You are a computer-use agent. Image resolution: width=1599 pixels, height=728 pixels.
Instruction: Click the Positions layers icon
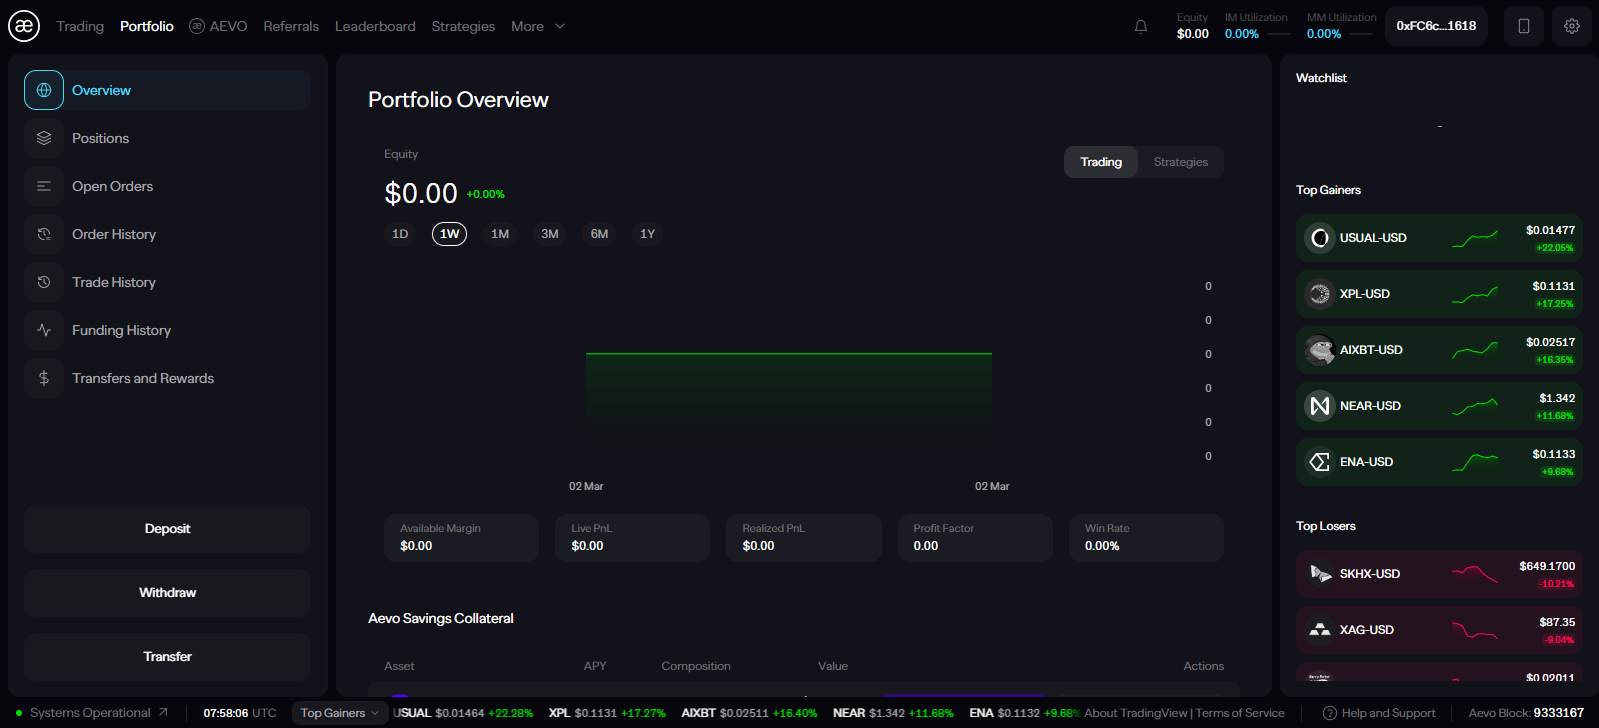pos(44,138)
